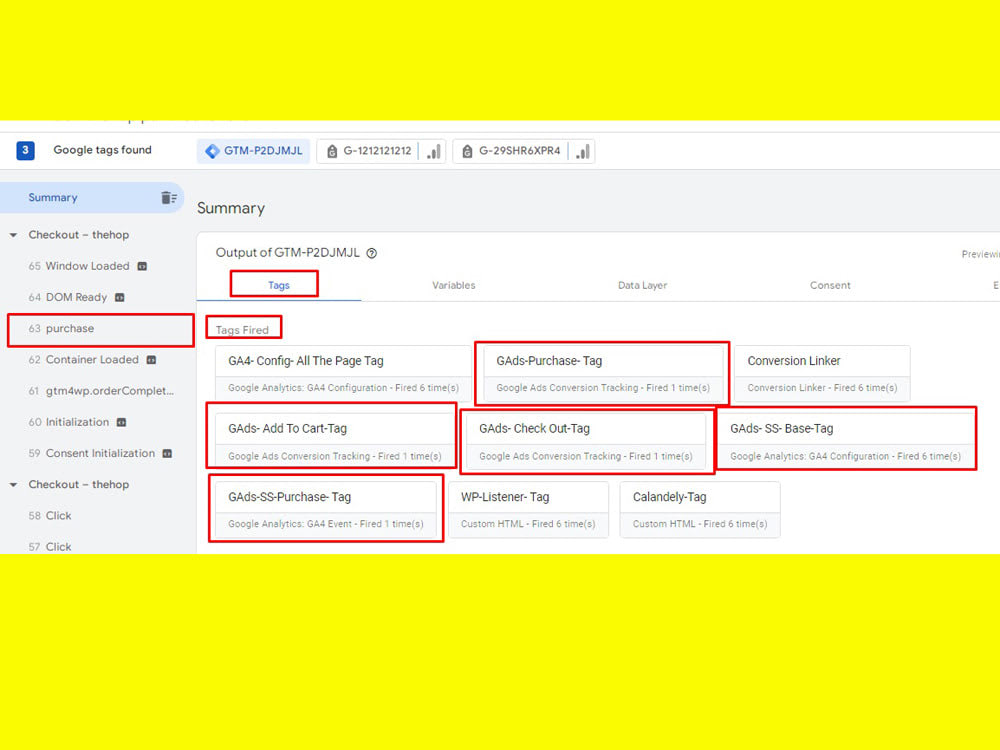The image size is (1000, 750).
Task: Open the G-29SHR6XPR4 Google tag
Action: click(519, 151)
